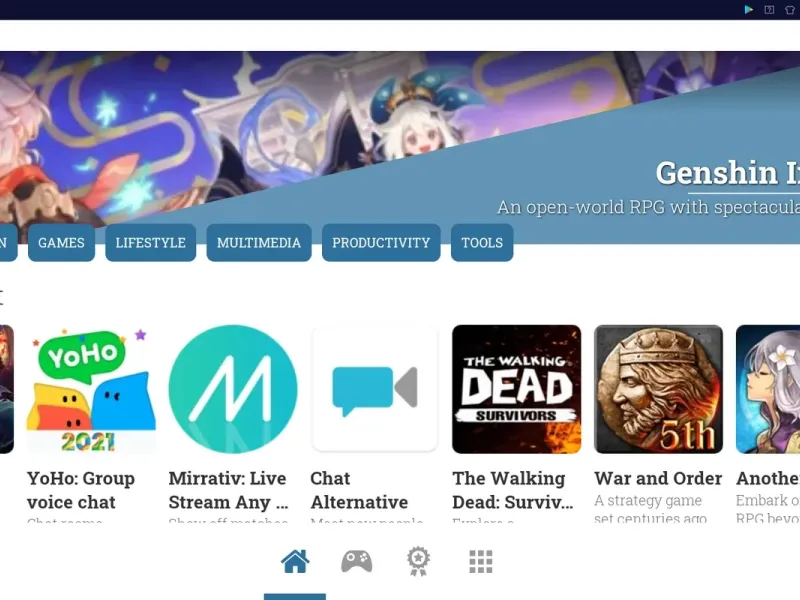Viewport: 800px width, 600px height.
Task: Click the 'Another' app title at right edge
Action: coord(768,479)
